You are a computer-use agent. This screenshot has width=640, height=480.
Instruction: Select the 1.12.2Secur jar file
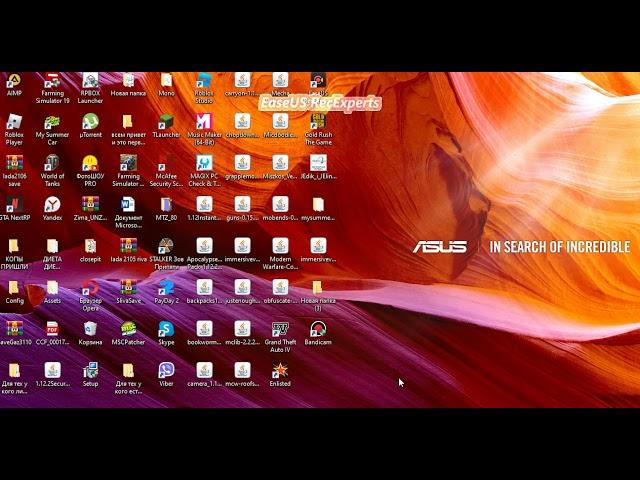click(52, 375)
